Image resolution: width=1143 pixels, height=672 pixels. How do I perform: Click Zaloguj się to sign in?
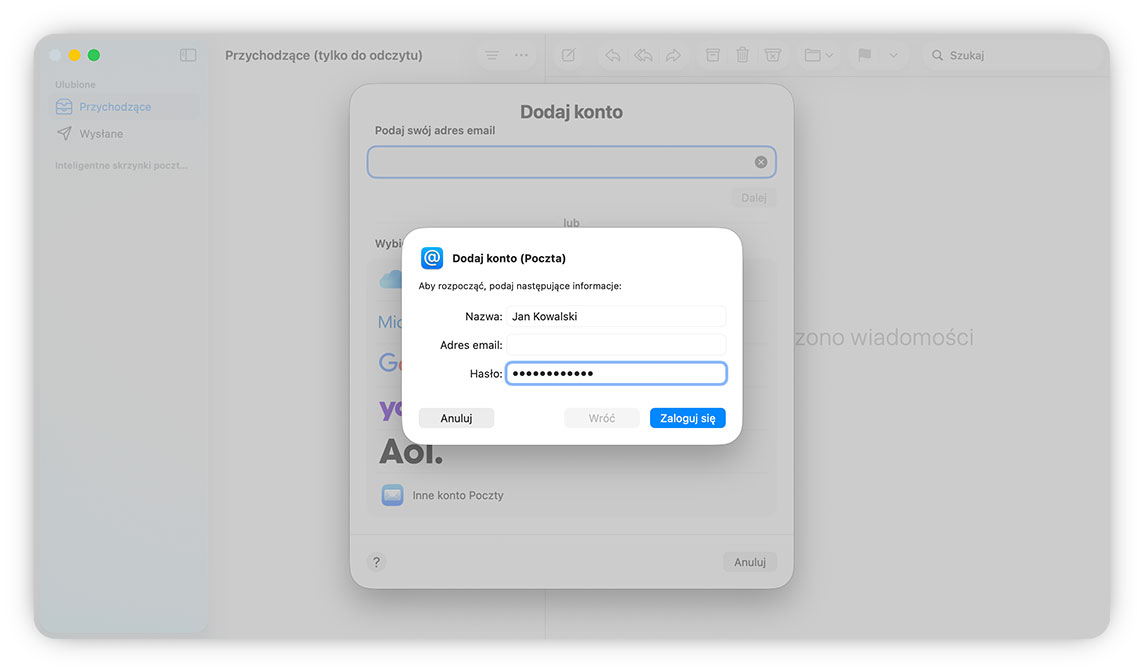click(x=687, y=417)
